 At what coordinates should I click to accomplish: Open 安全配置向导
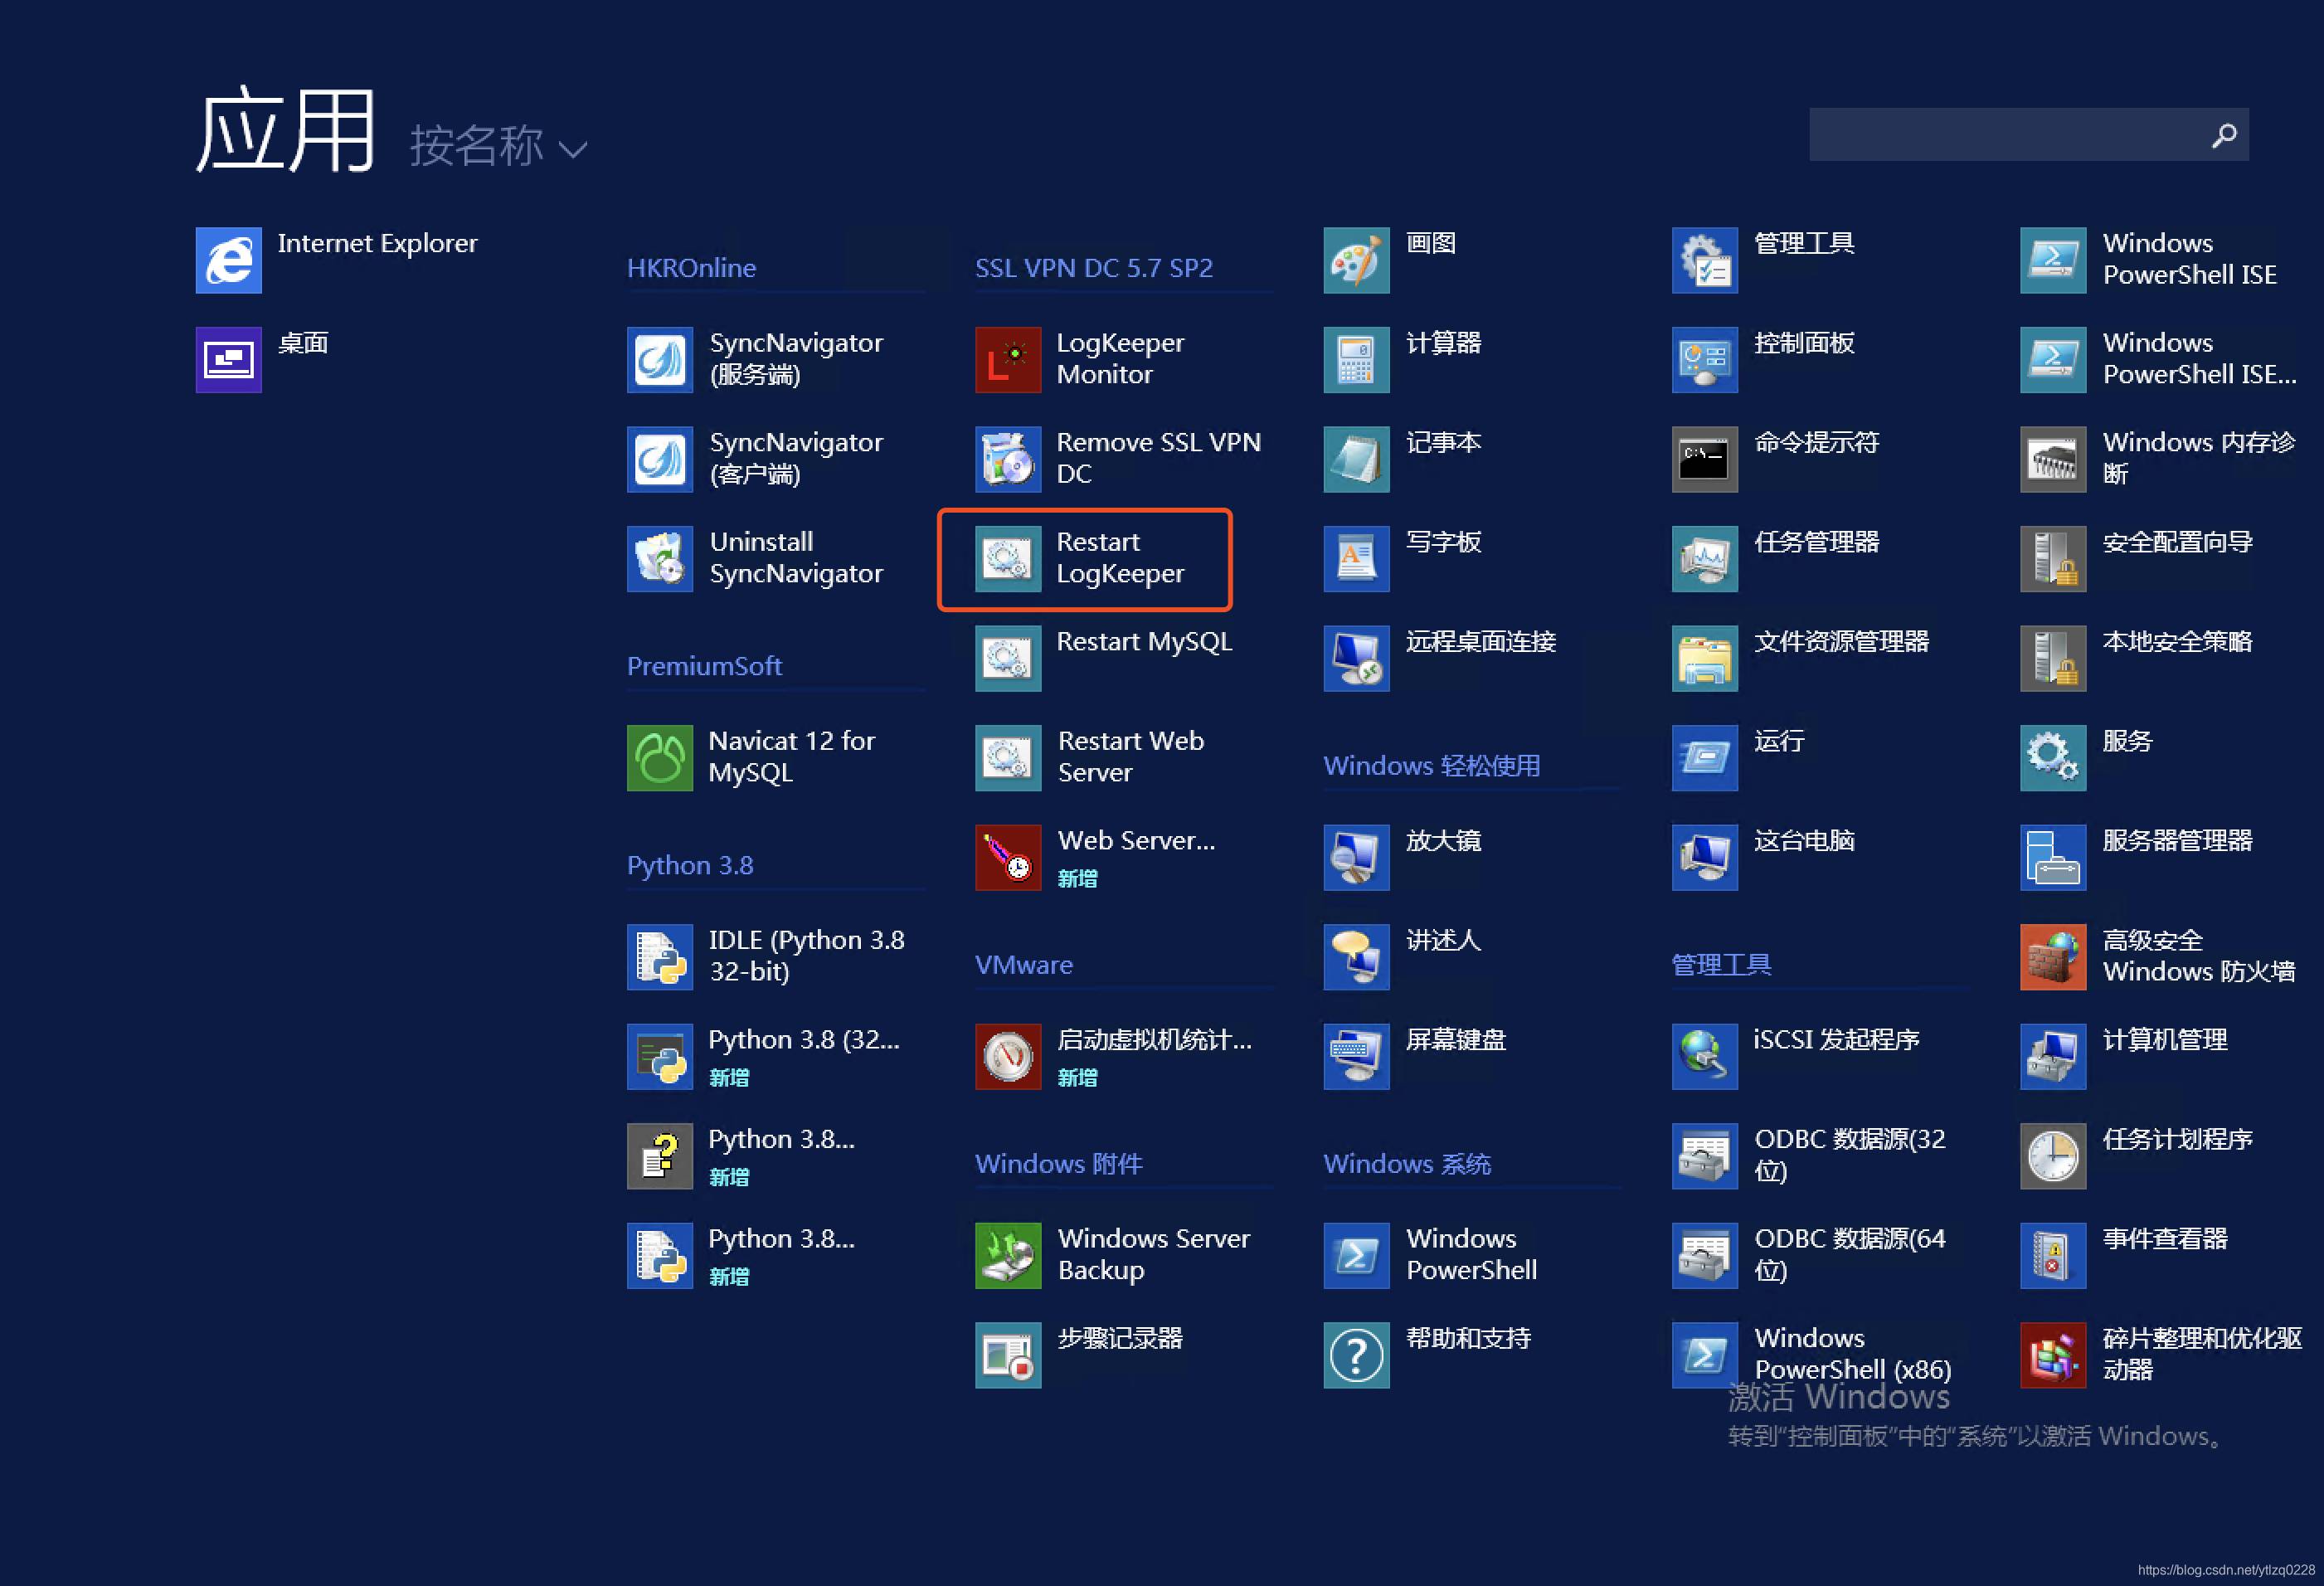(2052, 558)
